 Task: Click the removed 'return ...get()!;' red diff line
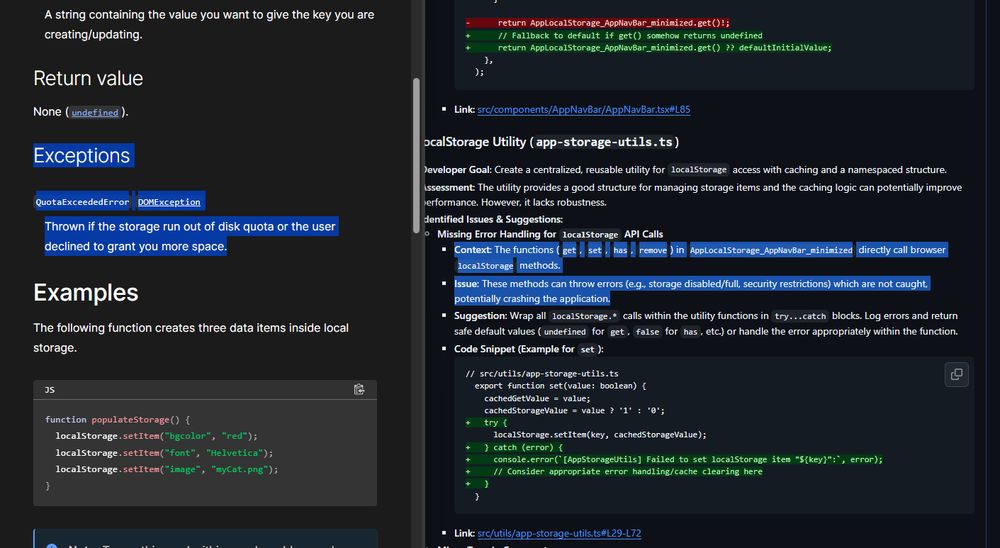tap(598, 23)
